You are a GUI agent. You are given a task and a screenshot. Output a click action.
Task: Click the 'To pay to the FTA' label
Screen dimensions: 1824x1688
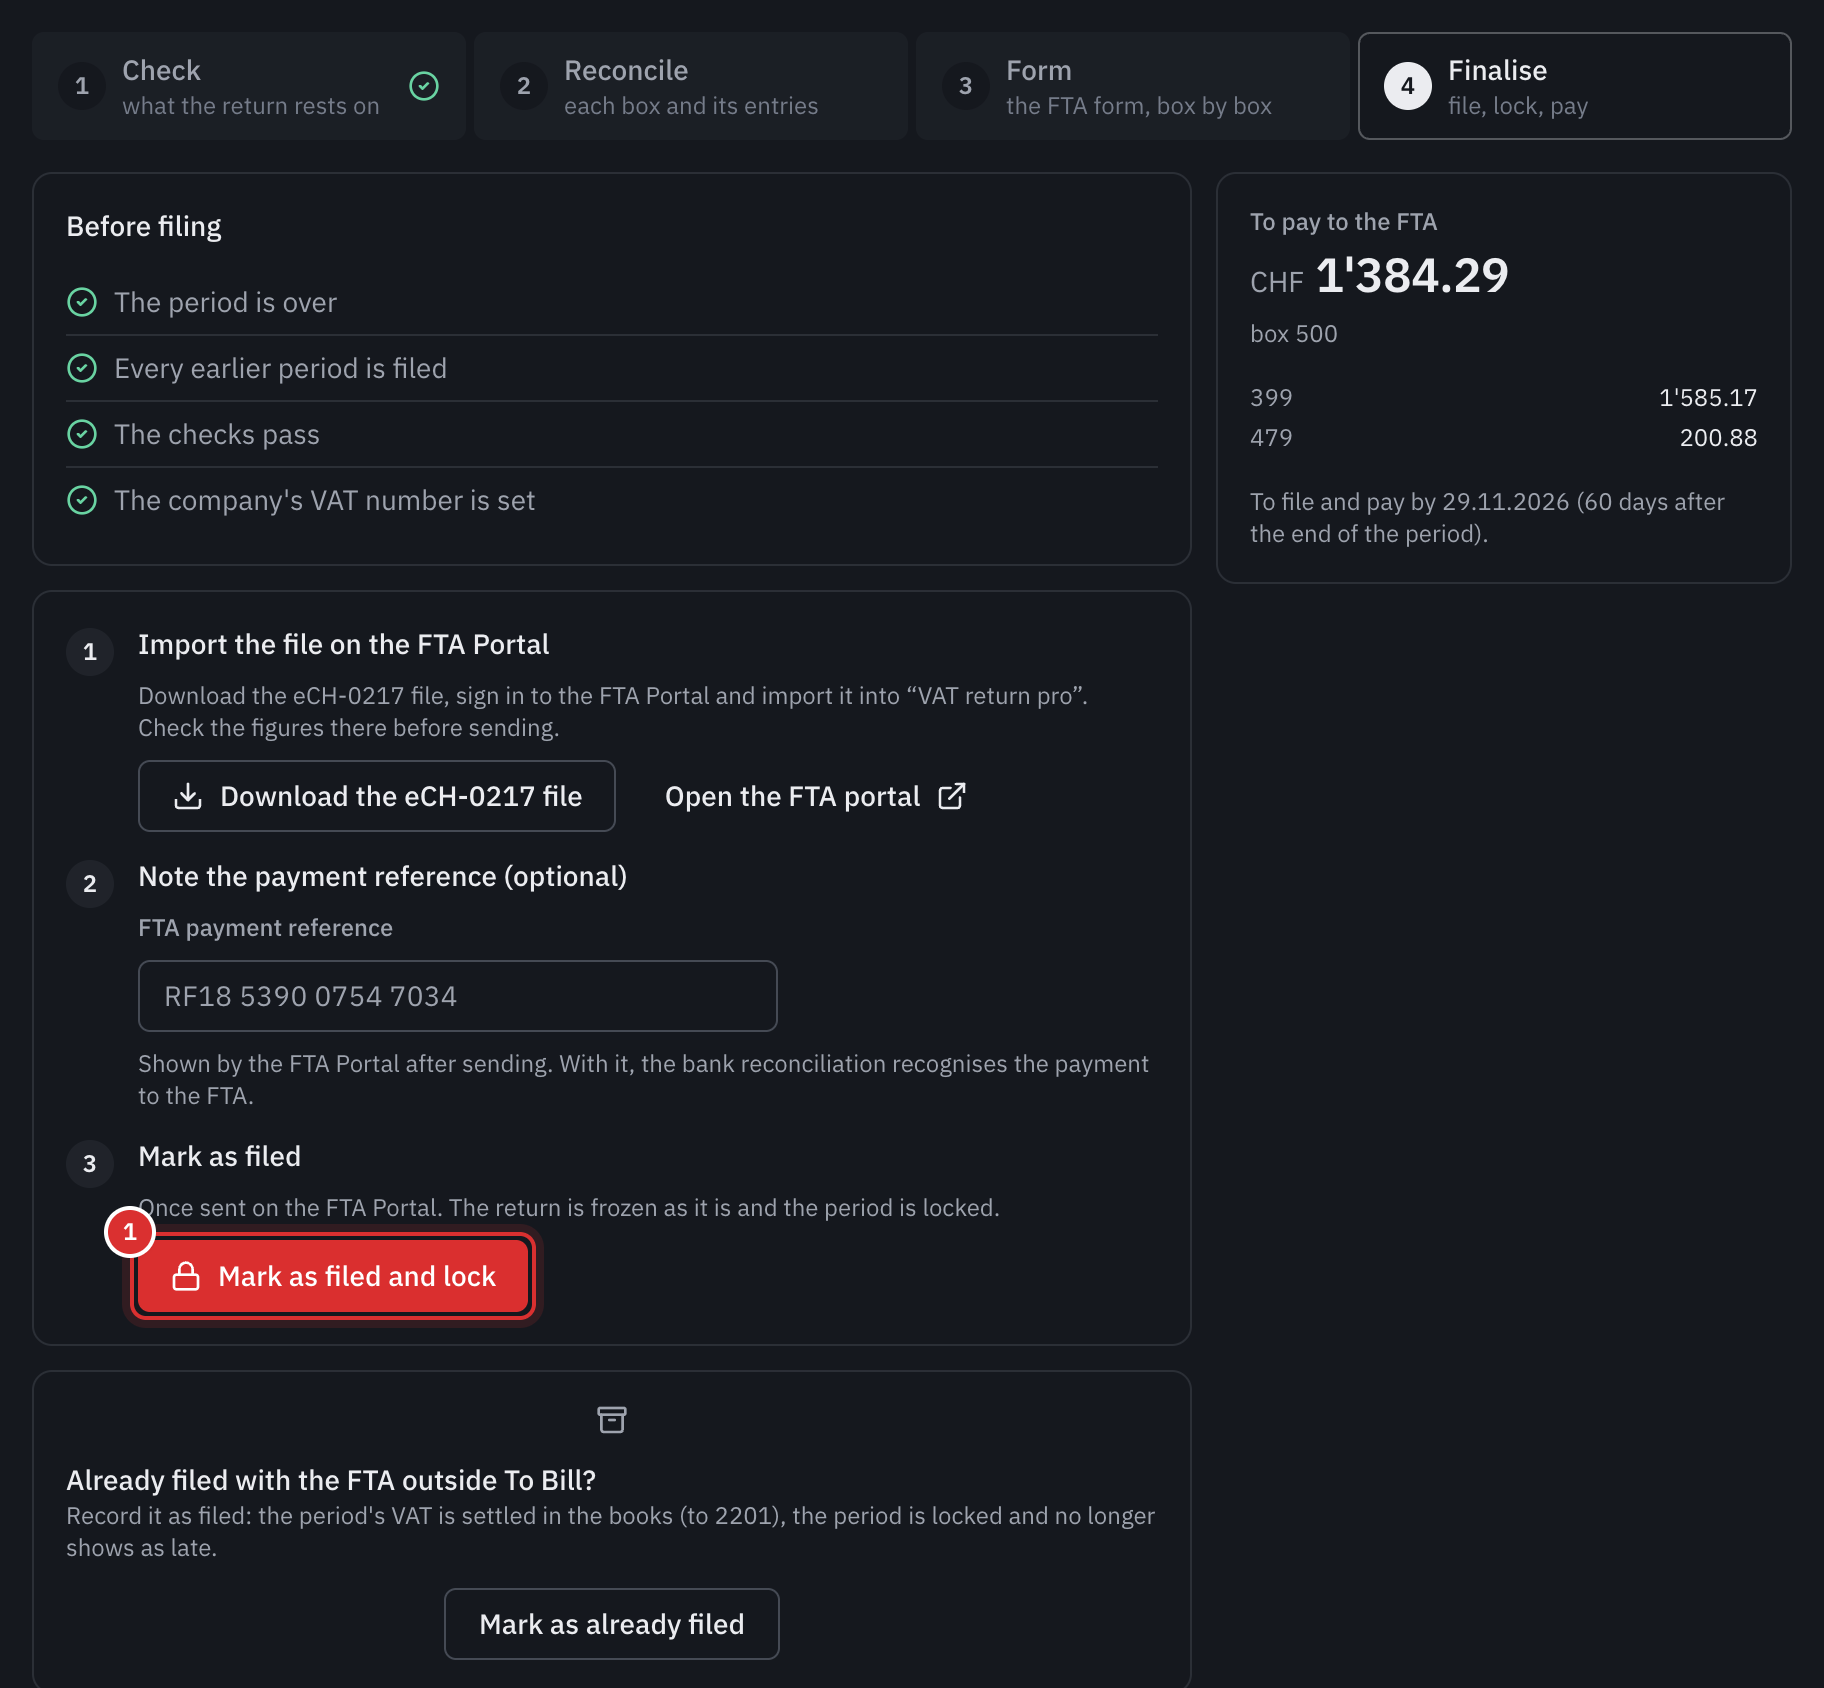pos(1343,222)
